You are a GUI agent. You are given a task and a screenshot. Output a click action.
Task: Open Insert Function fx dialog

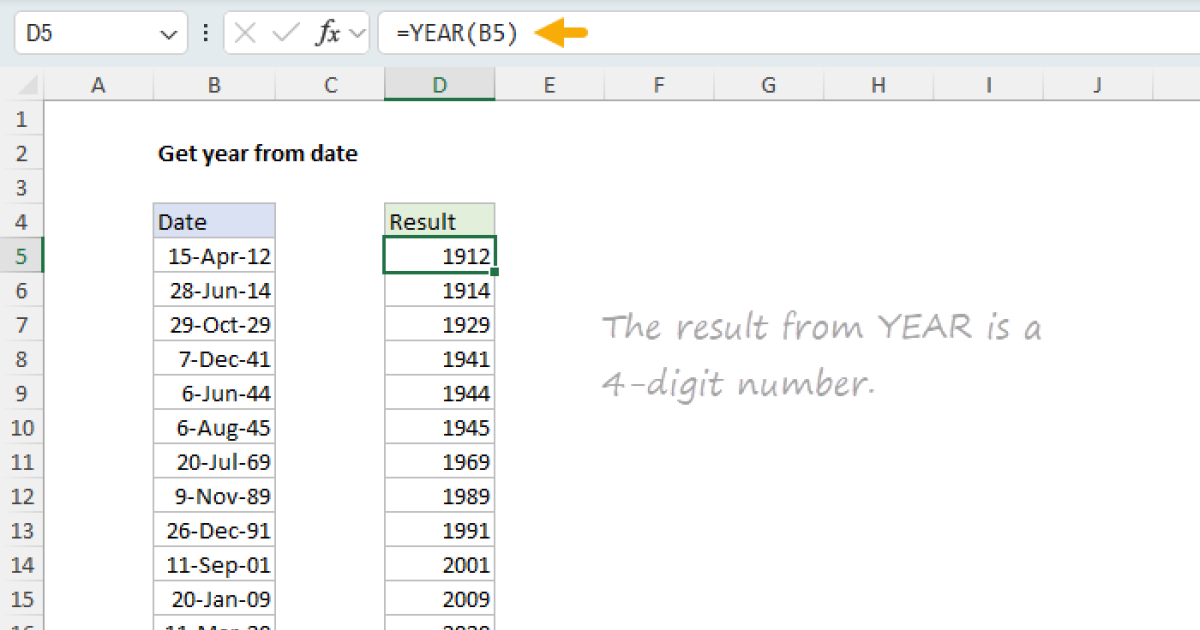tap(327, 33)
